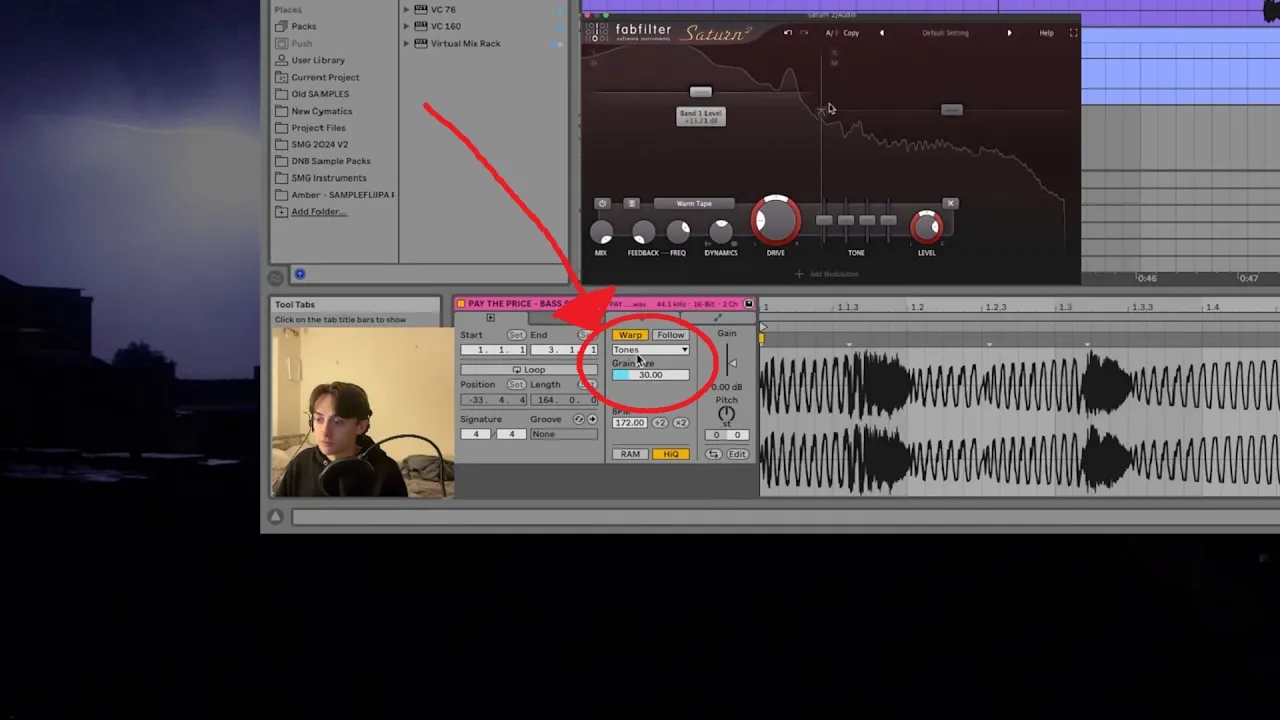The image size is (1280, 720).
Task: Click the clip launch tab icon
Action: (x=490, y=318)
